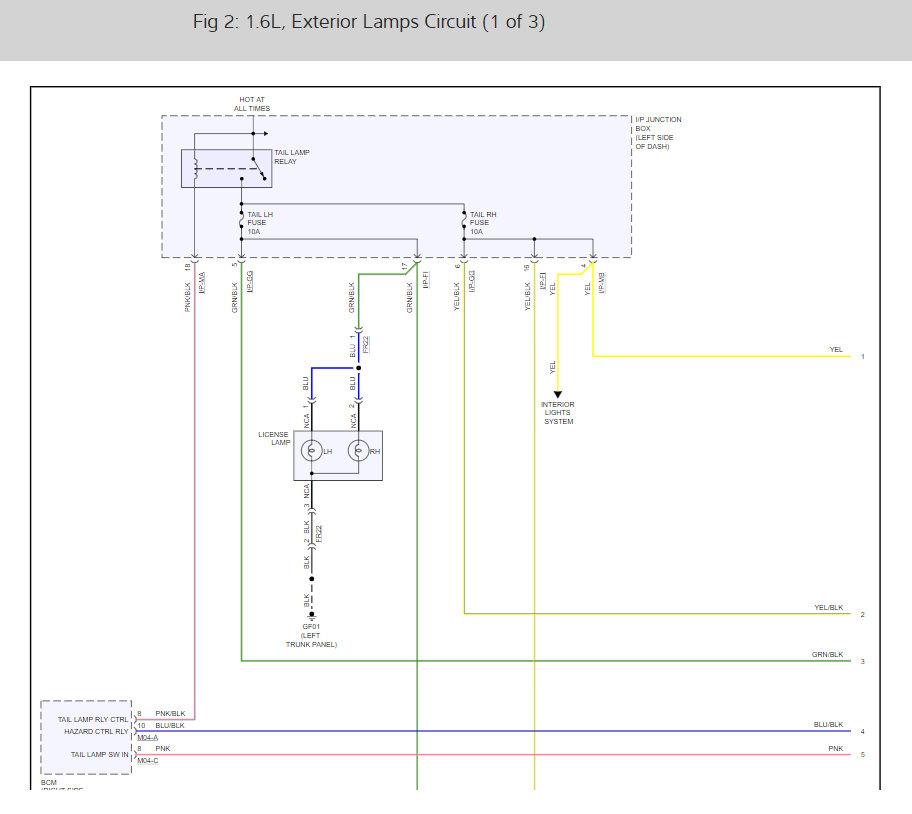
Task: Click the ground symbol above GF01
Action: tap(312, 616)
